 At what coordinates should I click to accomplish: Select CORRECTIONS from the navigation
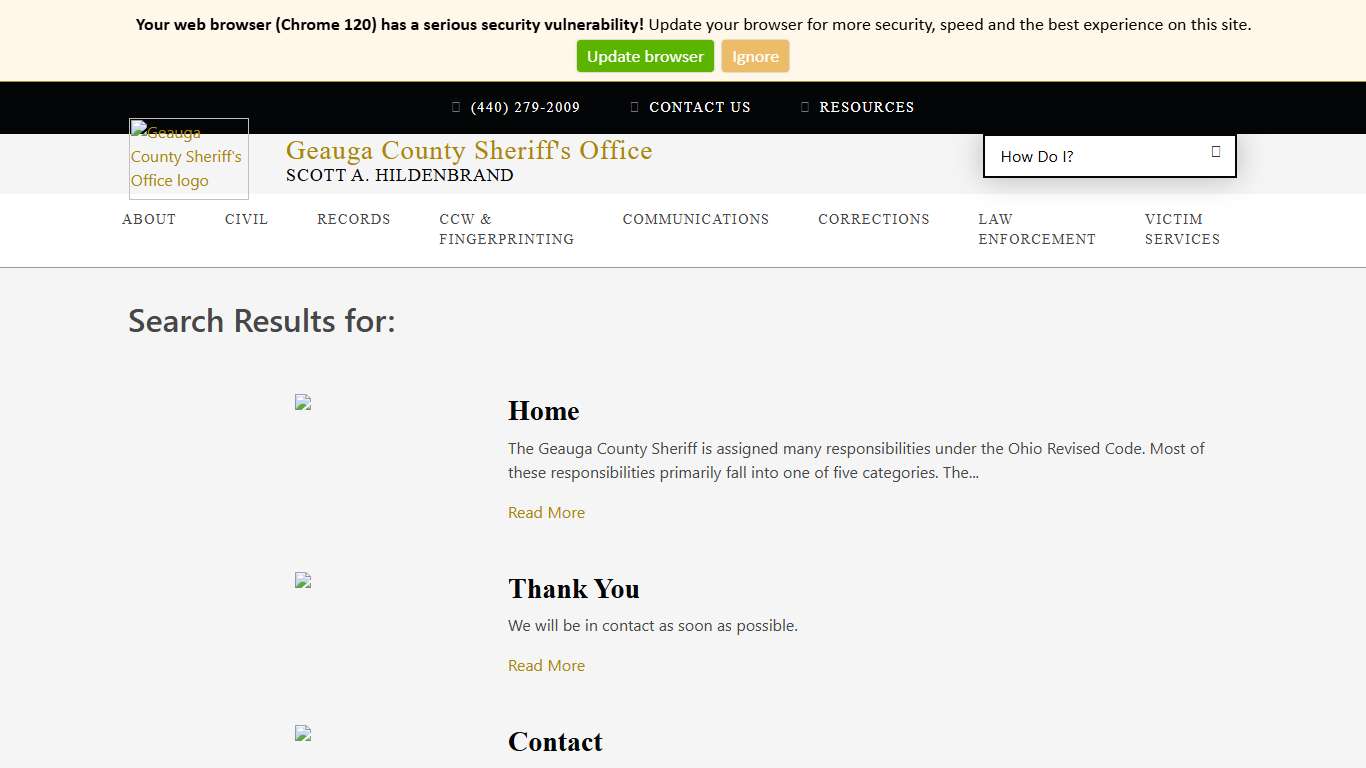click(873, 219)
